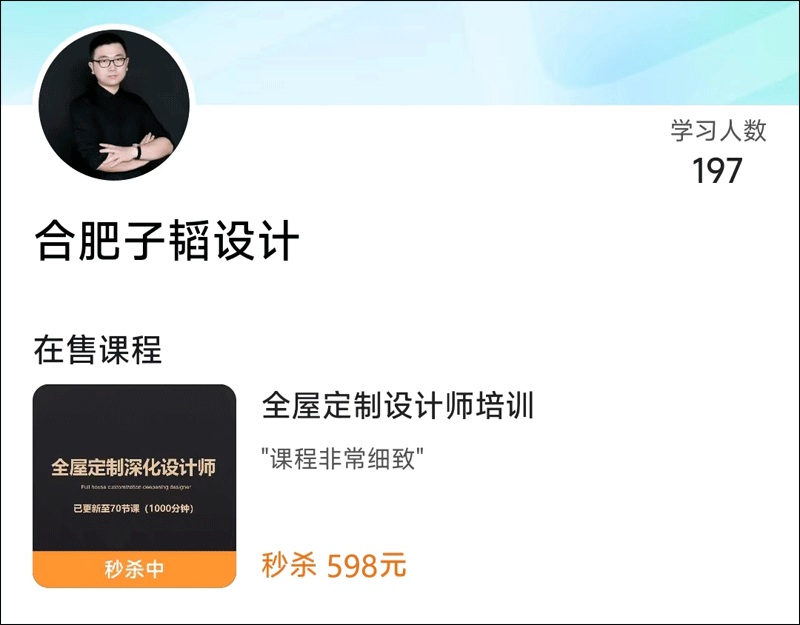Select the character 合肥 in the profile name

pos(78,241)
